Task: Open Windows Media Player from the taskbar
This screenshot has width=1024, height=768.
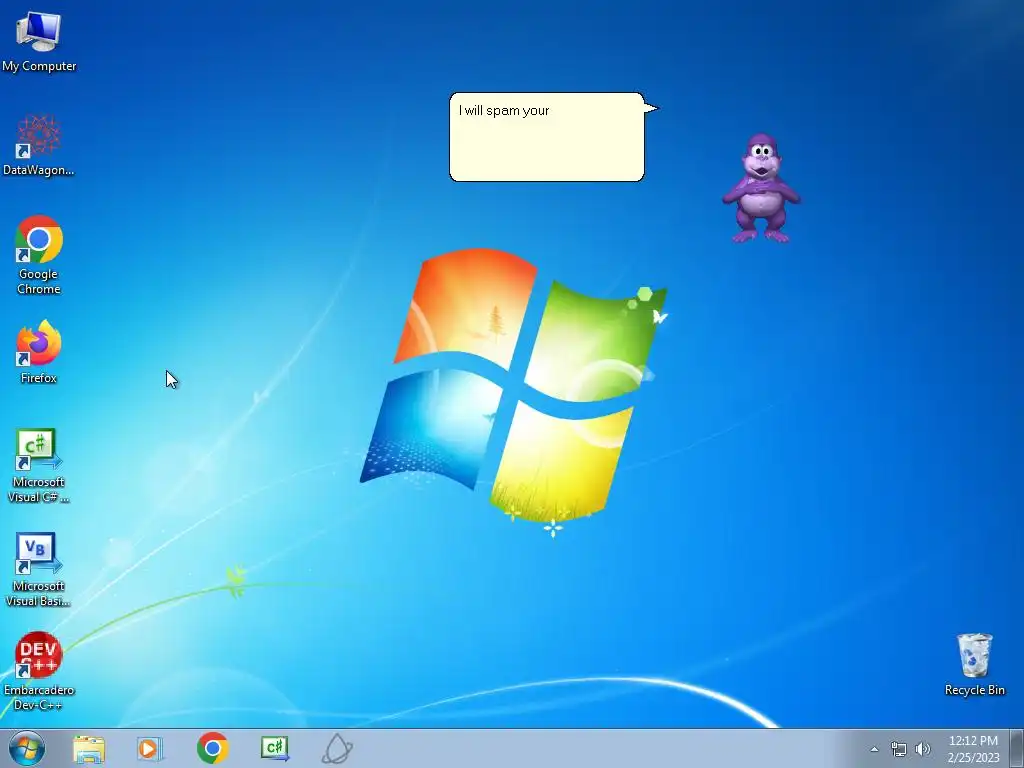Action: click(150, 748)
